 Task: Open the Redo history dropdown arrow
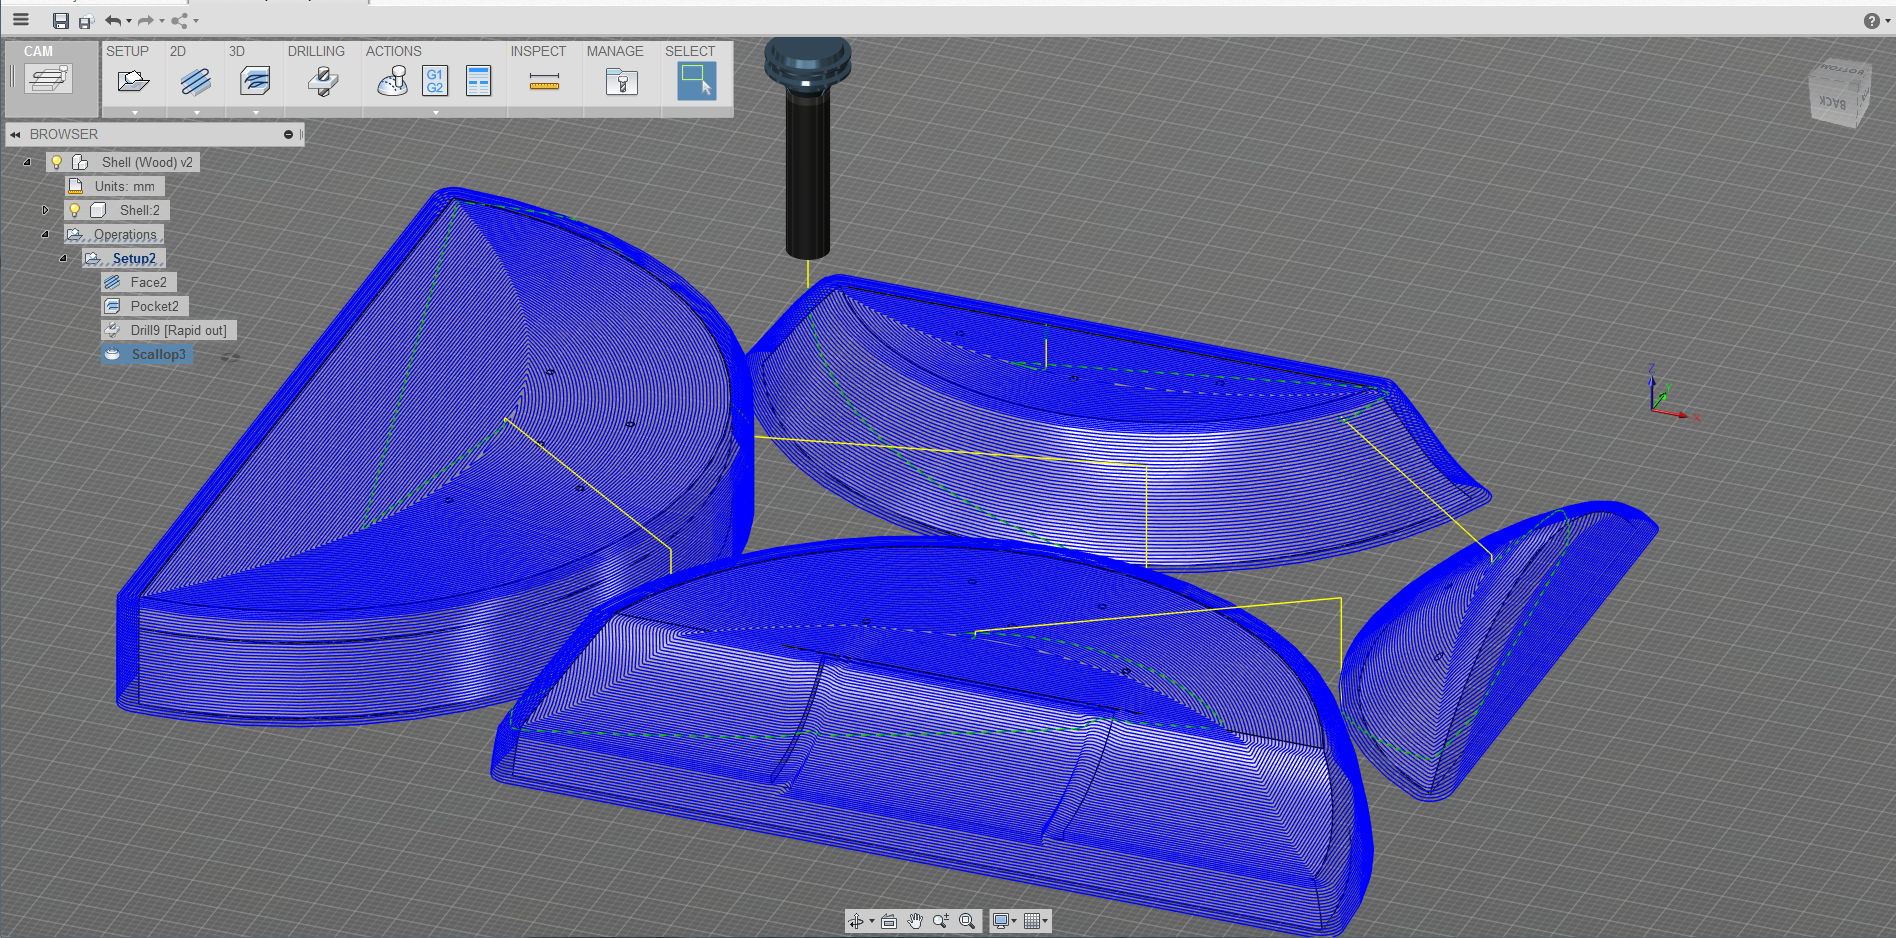(162, 21)
